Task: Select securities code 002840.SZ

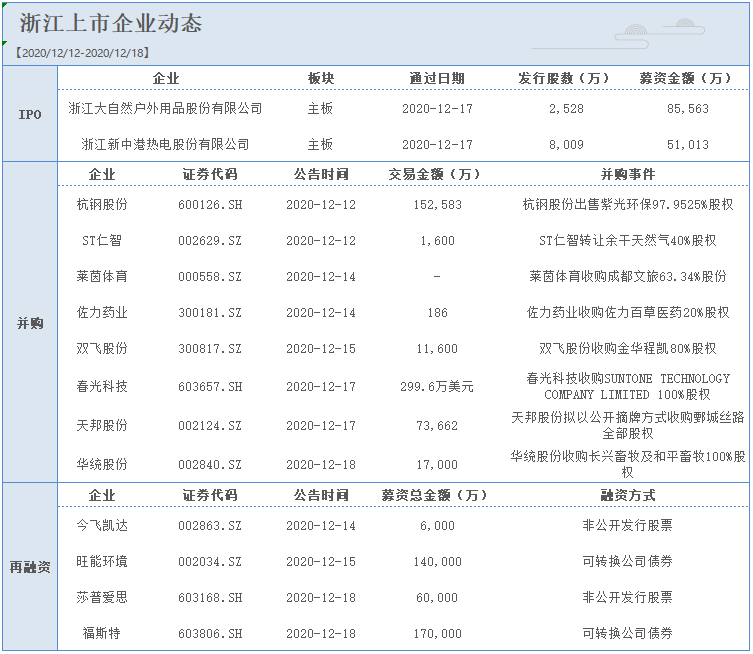Action: coord(210,464)
